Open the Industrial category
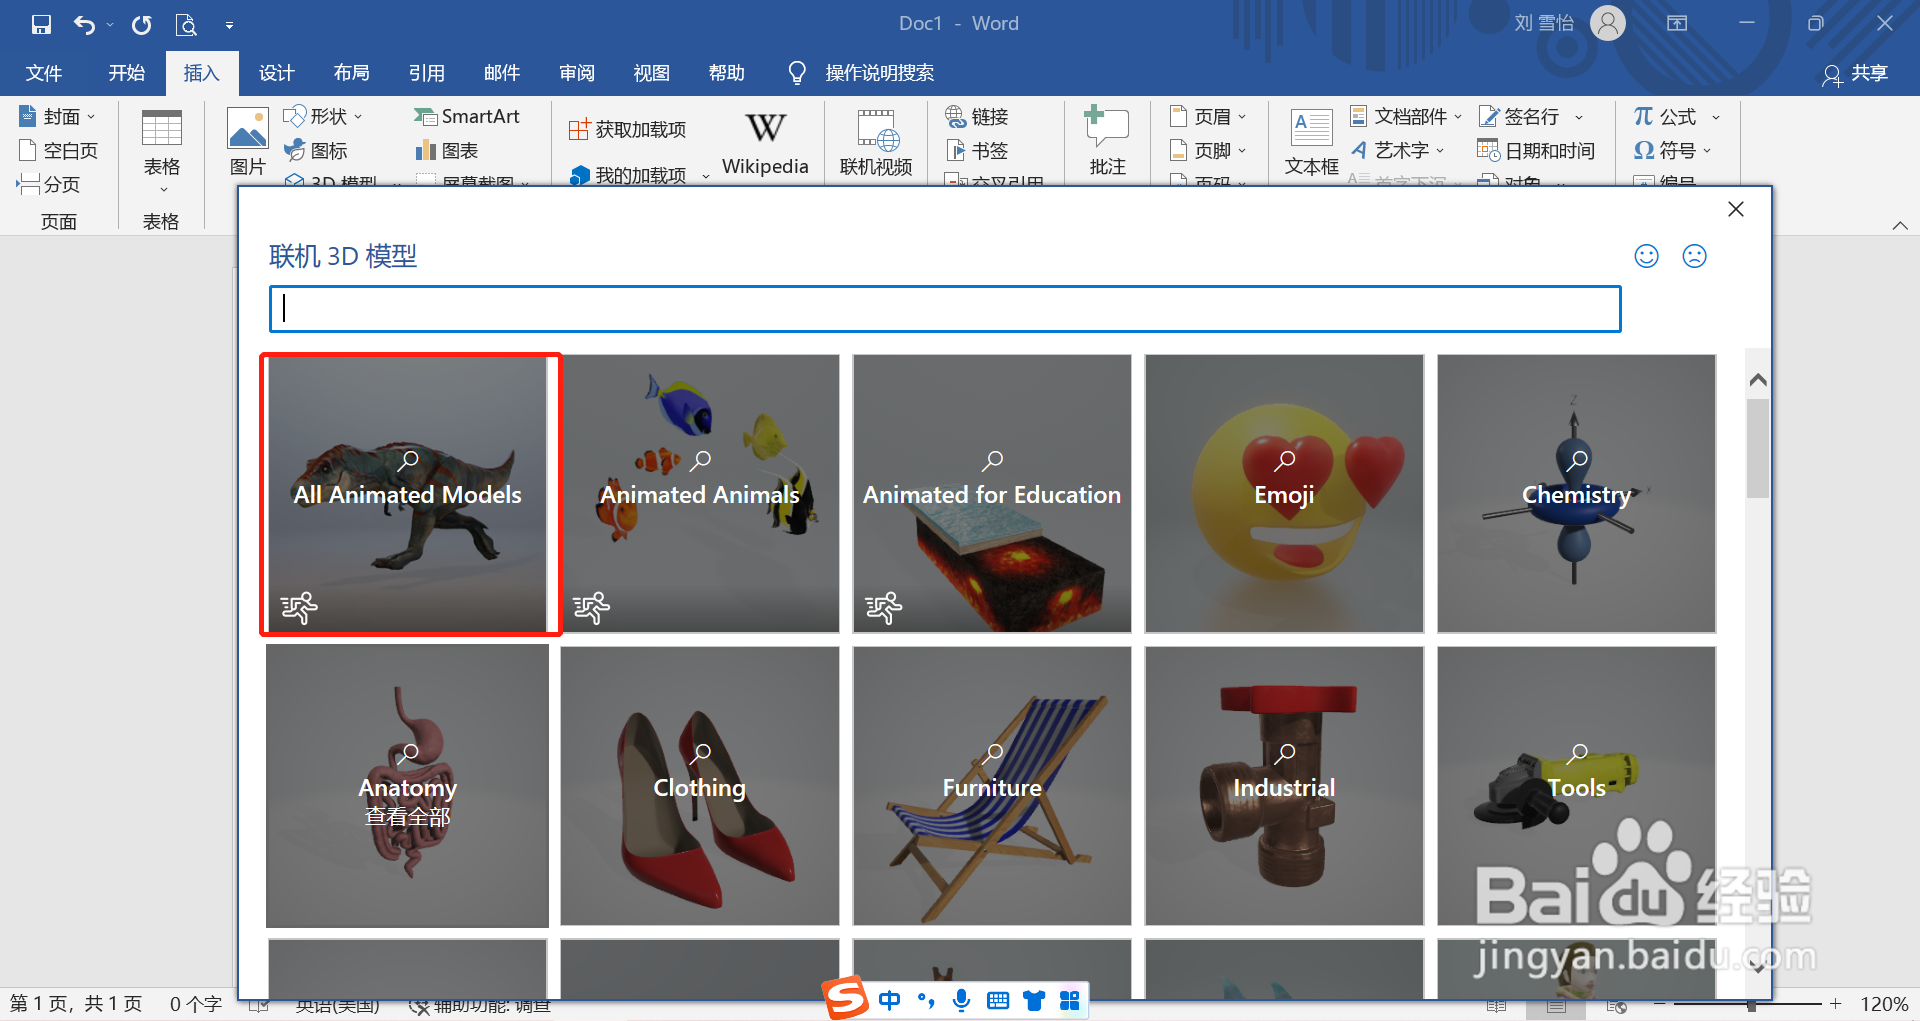 point(1284,786)
